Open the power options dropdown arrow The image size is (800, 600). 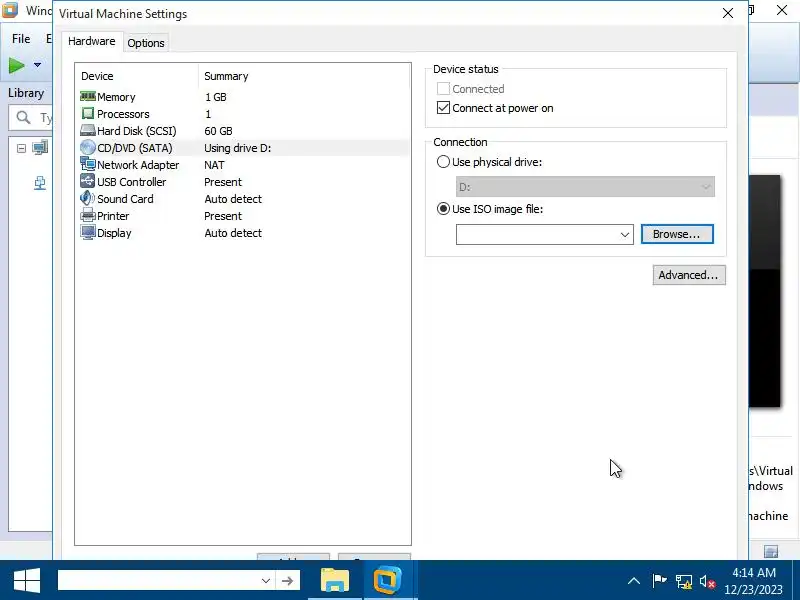(37, 65)
